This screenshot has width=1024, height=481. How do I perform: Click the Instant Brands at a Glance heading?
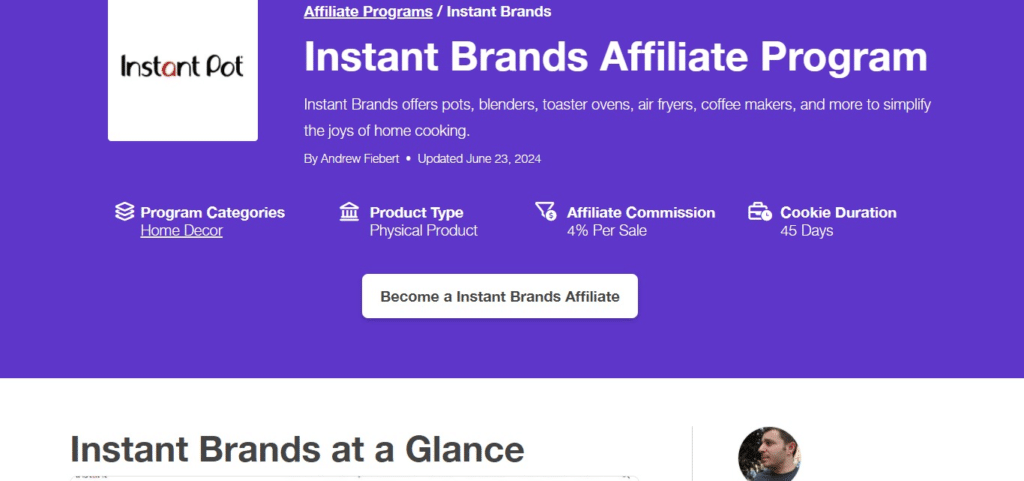pos(297,449)
